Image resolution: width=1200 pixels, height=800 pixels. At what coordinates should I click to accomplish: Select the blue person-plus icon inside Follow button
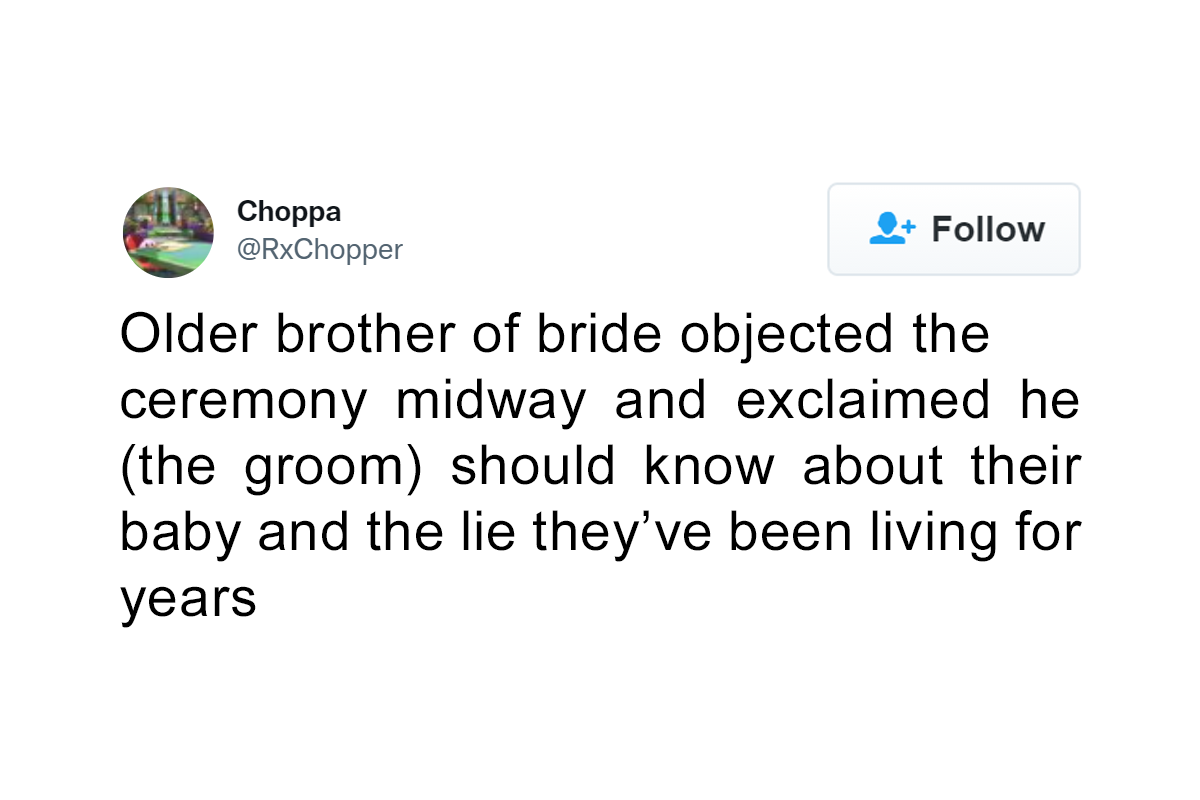point(891,229)
